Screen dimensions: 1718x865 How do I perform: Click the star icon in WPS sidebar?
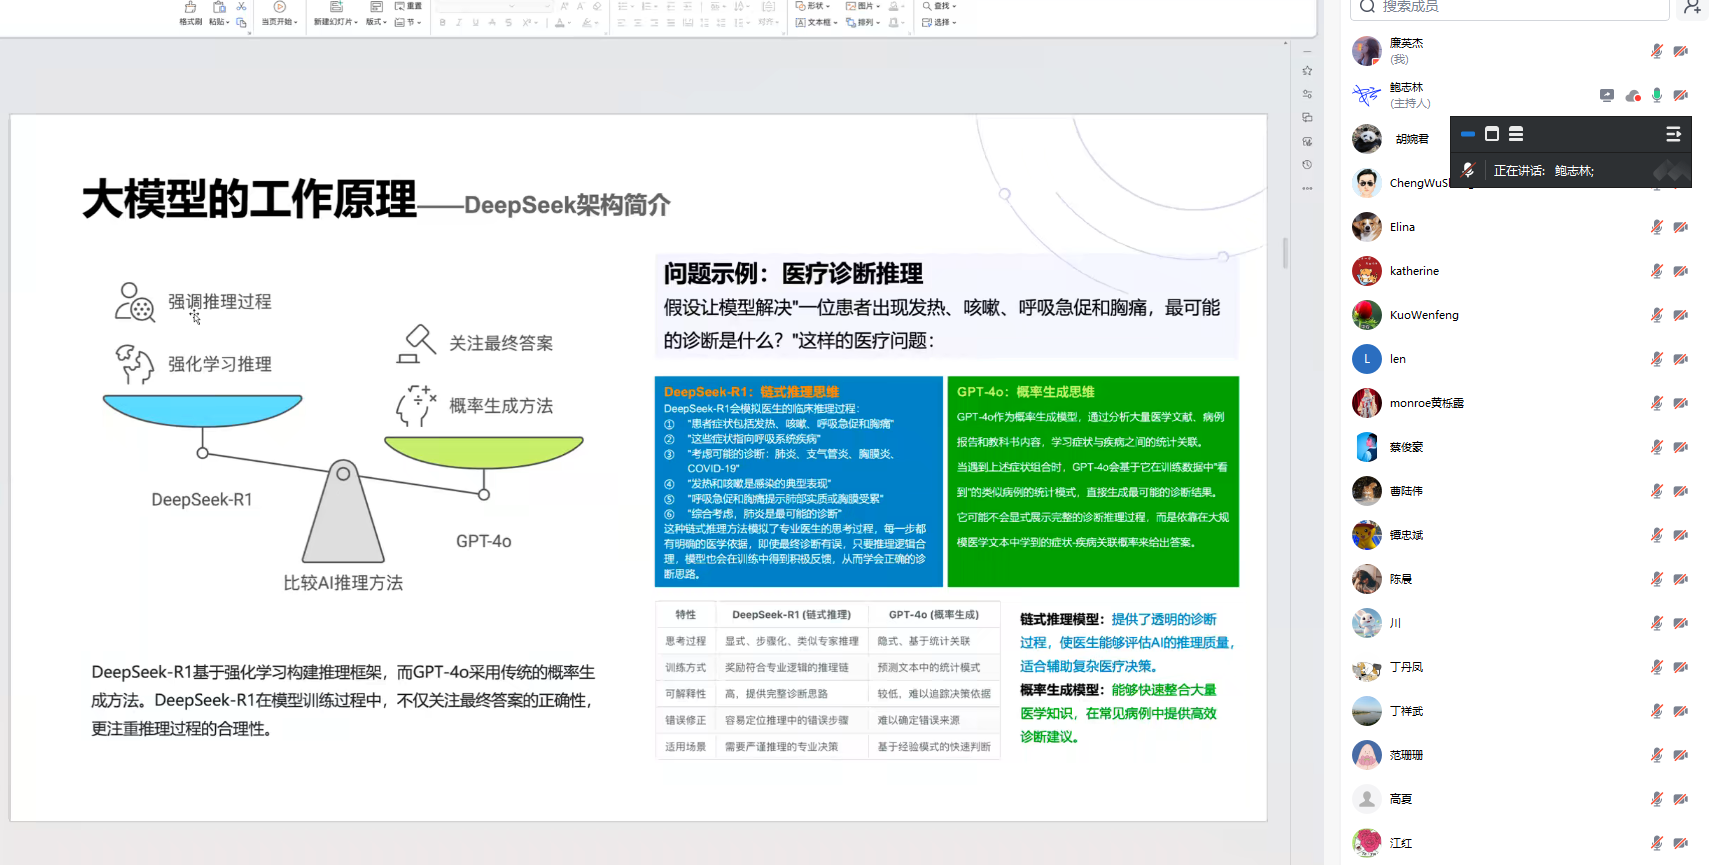(1307, 71)
